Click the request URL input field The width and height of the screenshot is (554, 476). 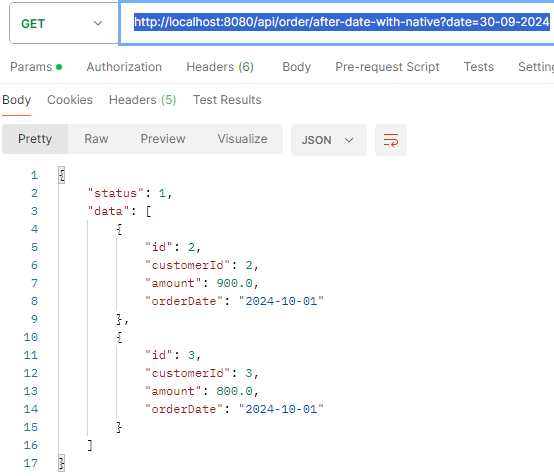(337, 23)
